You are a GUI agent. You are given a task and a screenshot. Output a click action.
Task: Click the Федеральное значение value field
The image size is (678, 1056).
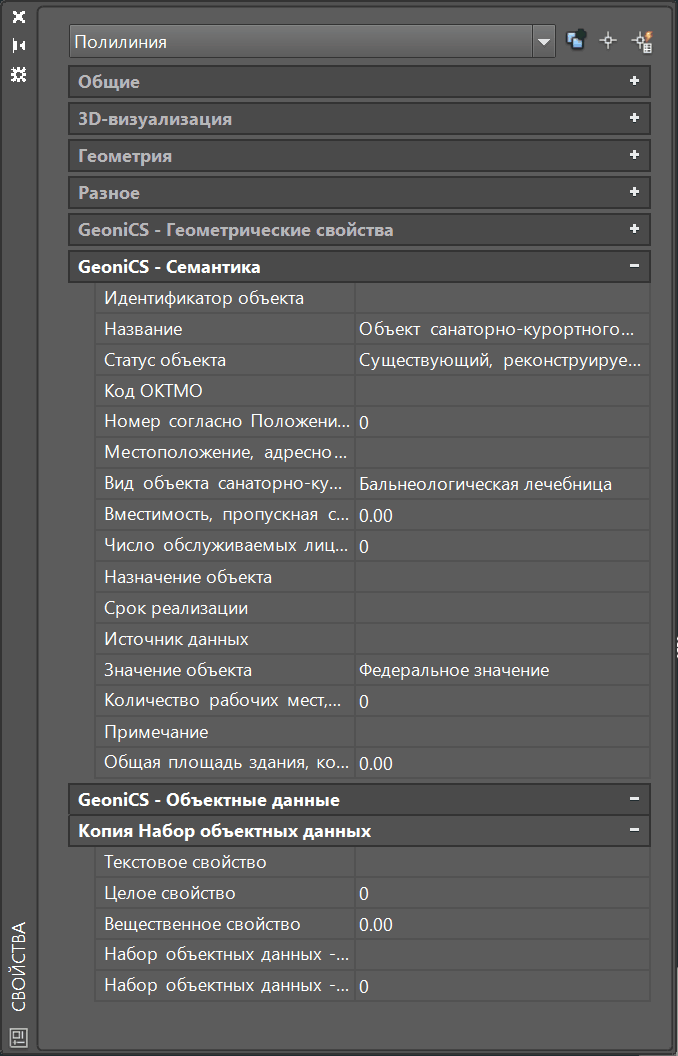pyautogui.click(x=502, y=670)
